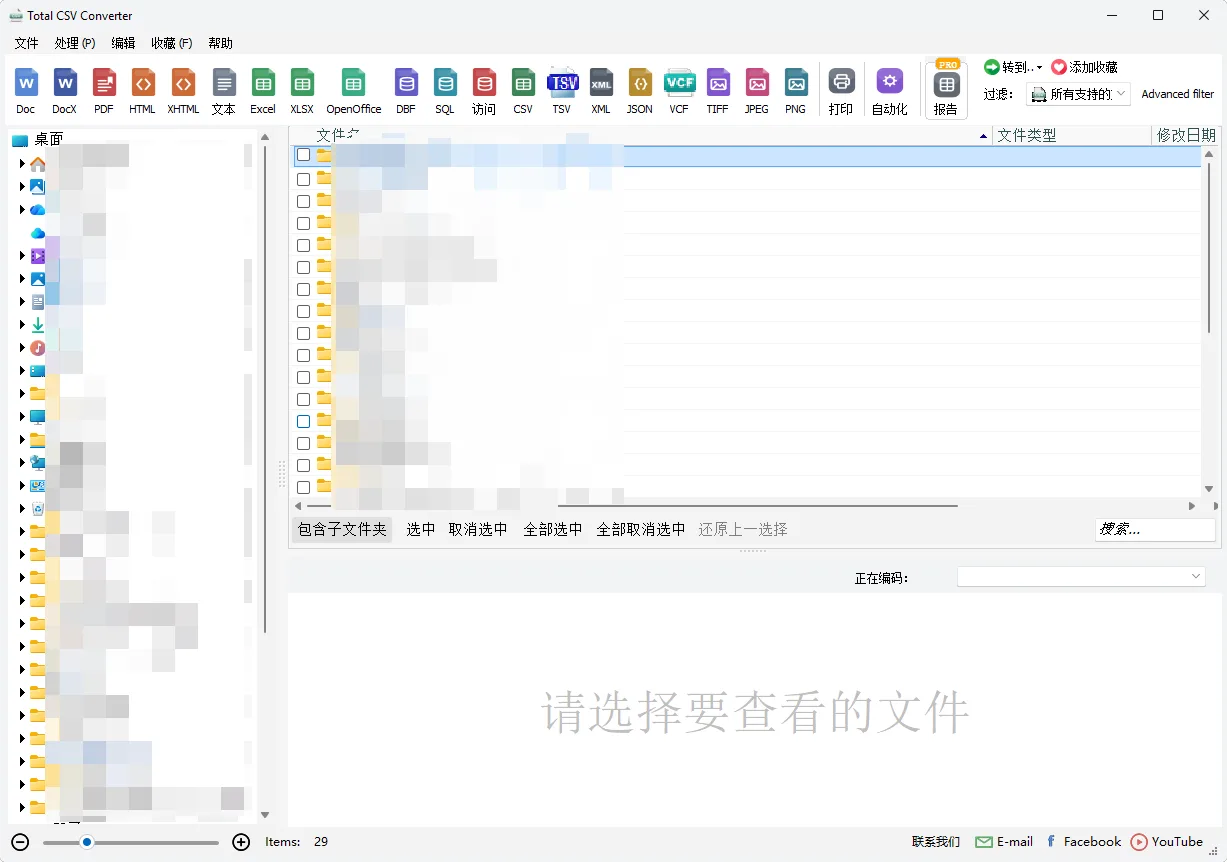Select the VCF conversion icon
This screenshot has width=1227, height=862.
coord(680,91)
